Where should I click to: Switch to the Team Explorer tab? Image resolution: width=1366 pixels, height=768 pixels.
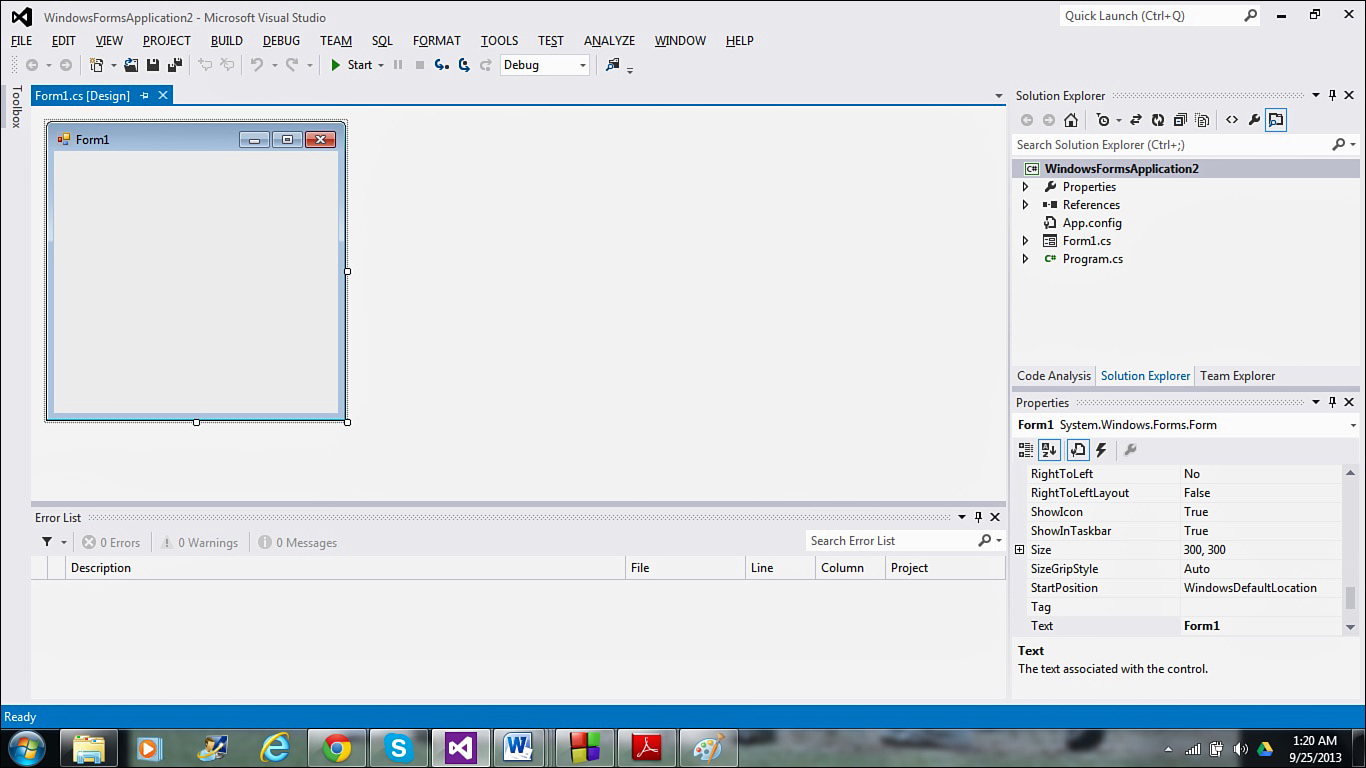(x=1237, y=376)
